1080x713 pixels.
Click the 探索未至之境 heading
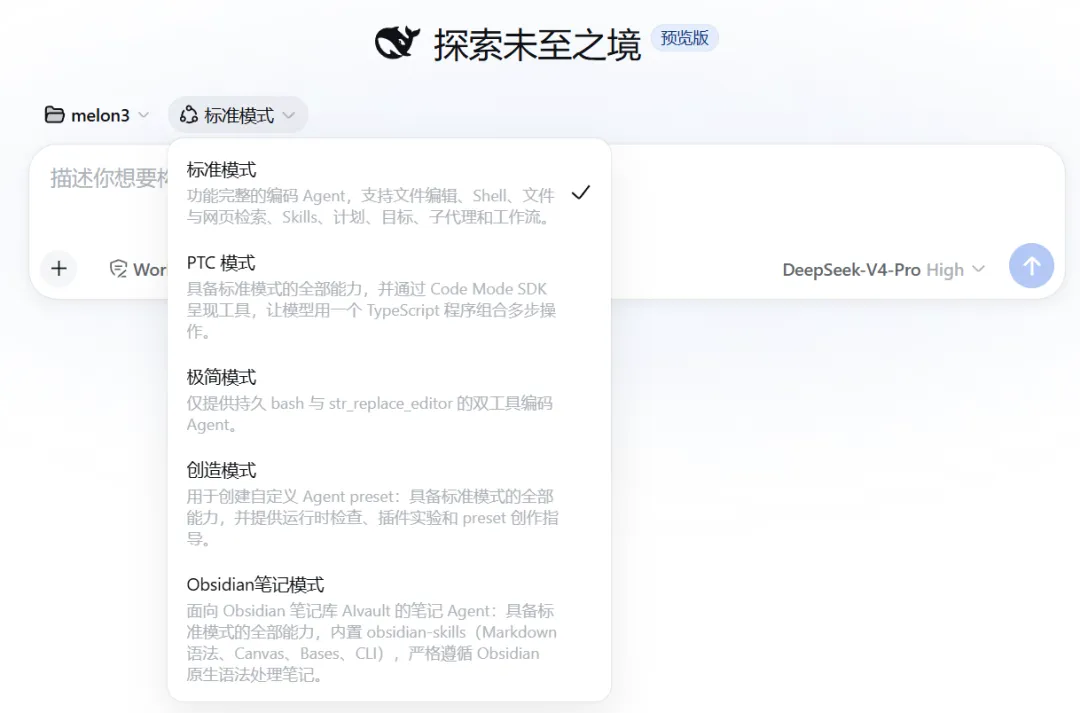tap(537, 45)
